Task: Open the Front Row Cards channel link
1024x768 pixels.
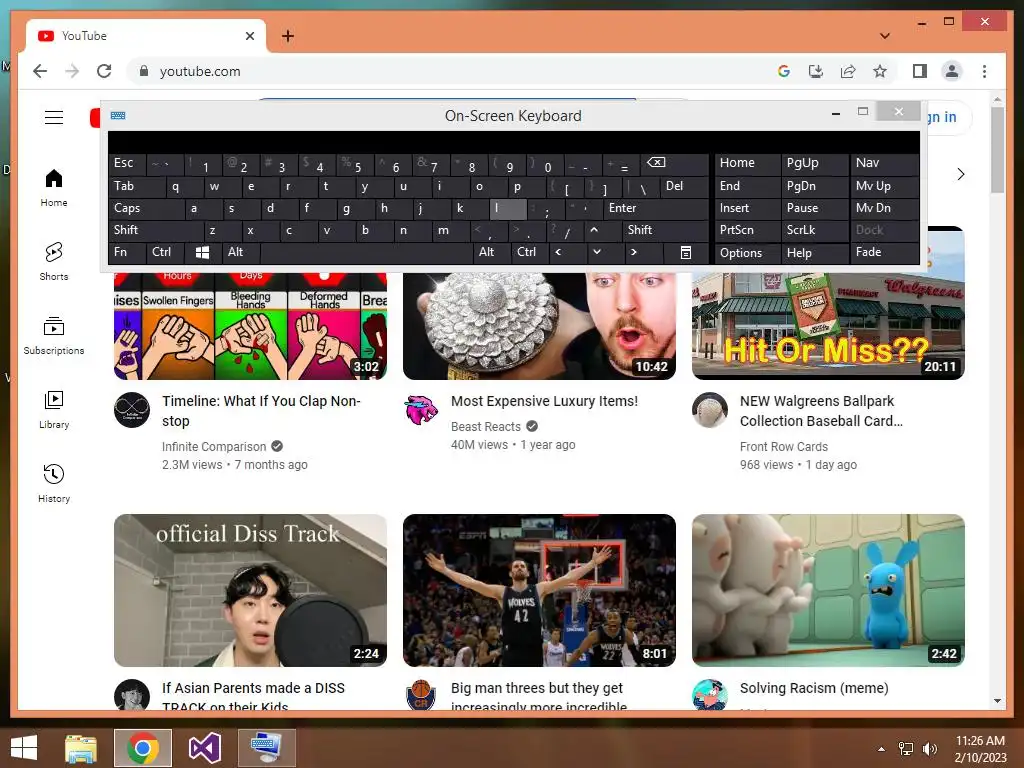Action: click(x=784, y=447)
